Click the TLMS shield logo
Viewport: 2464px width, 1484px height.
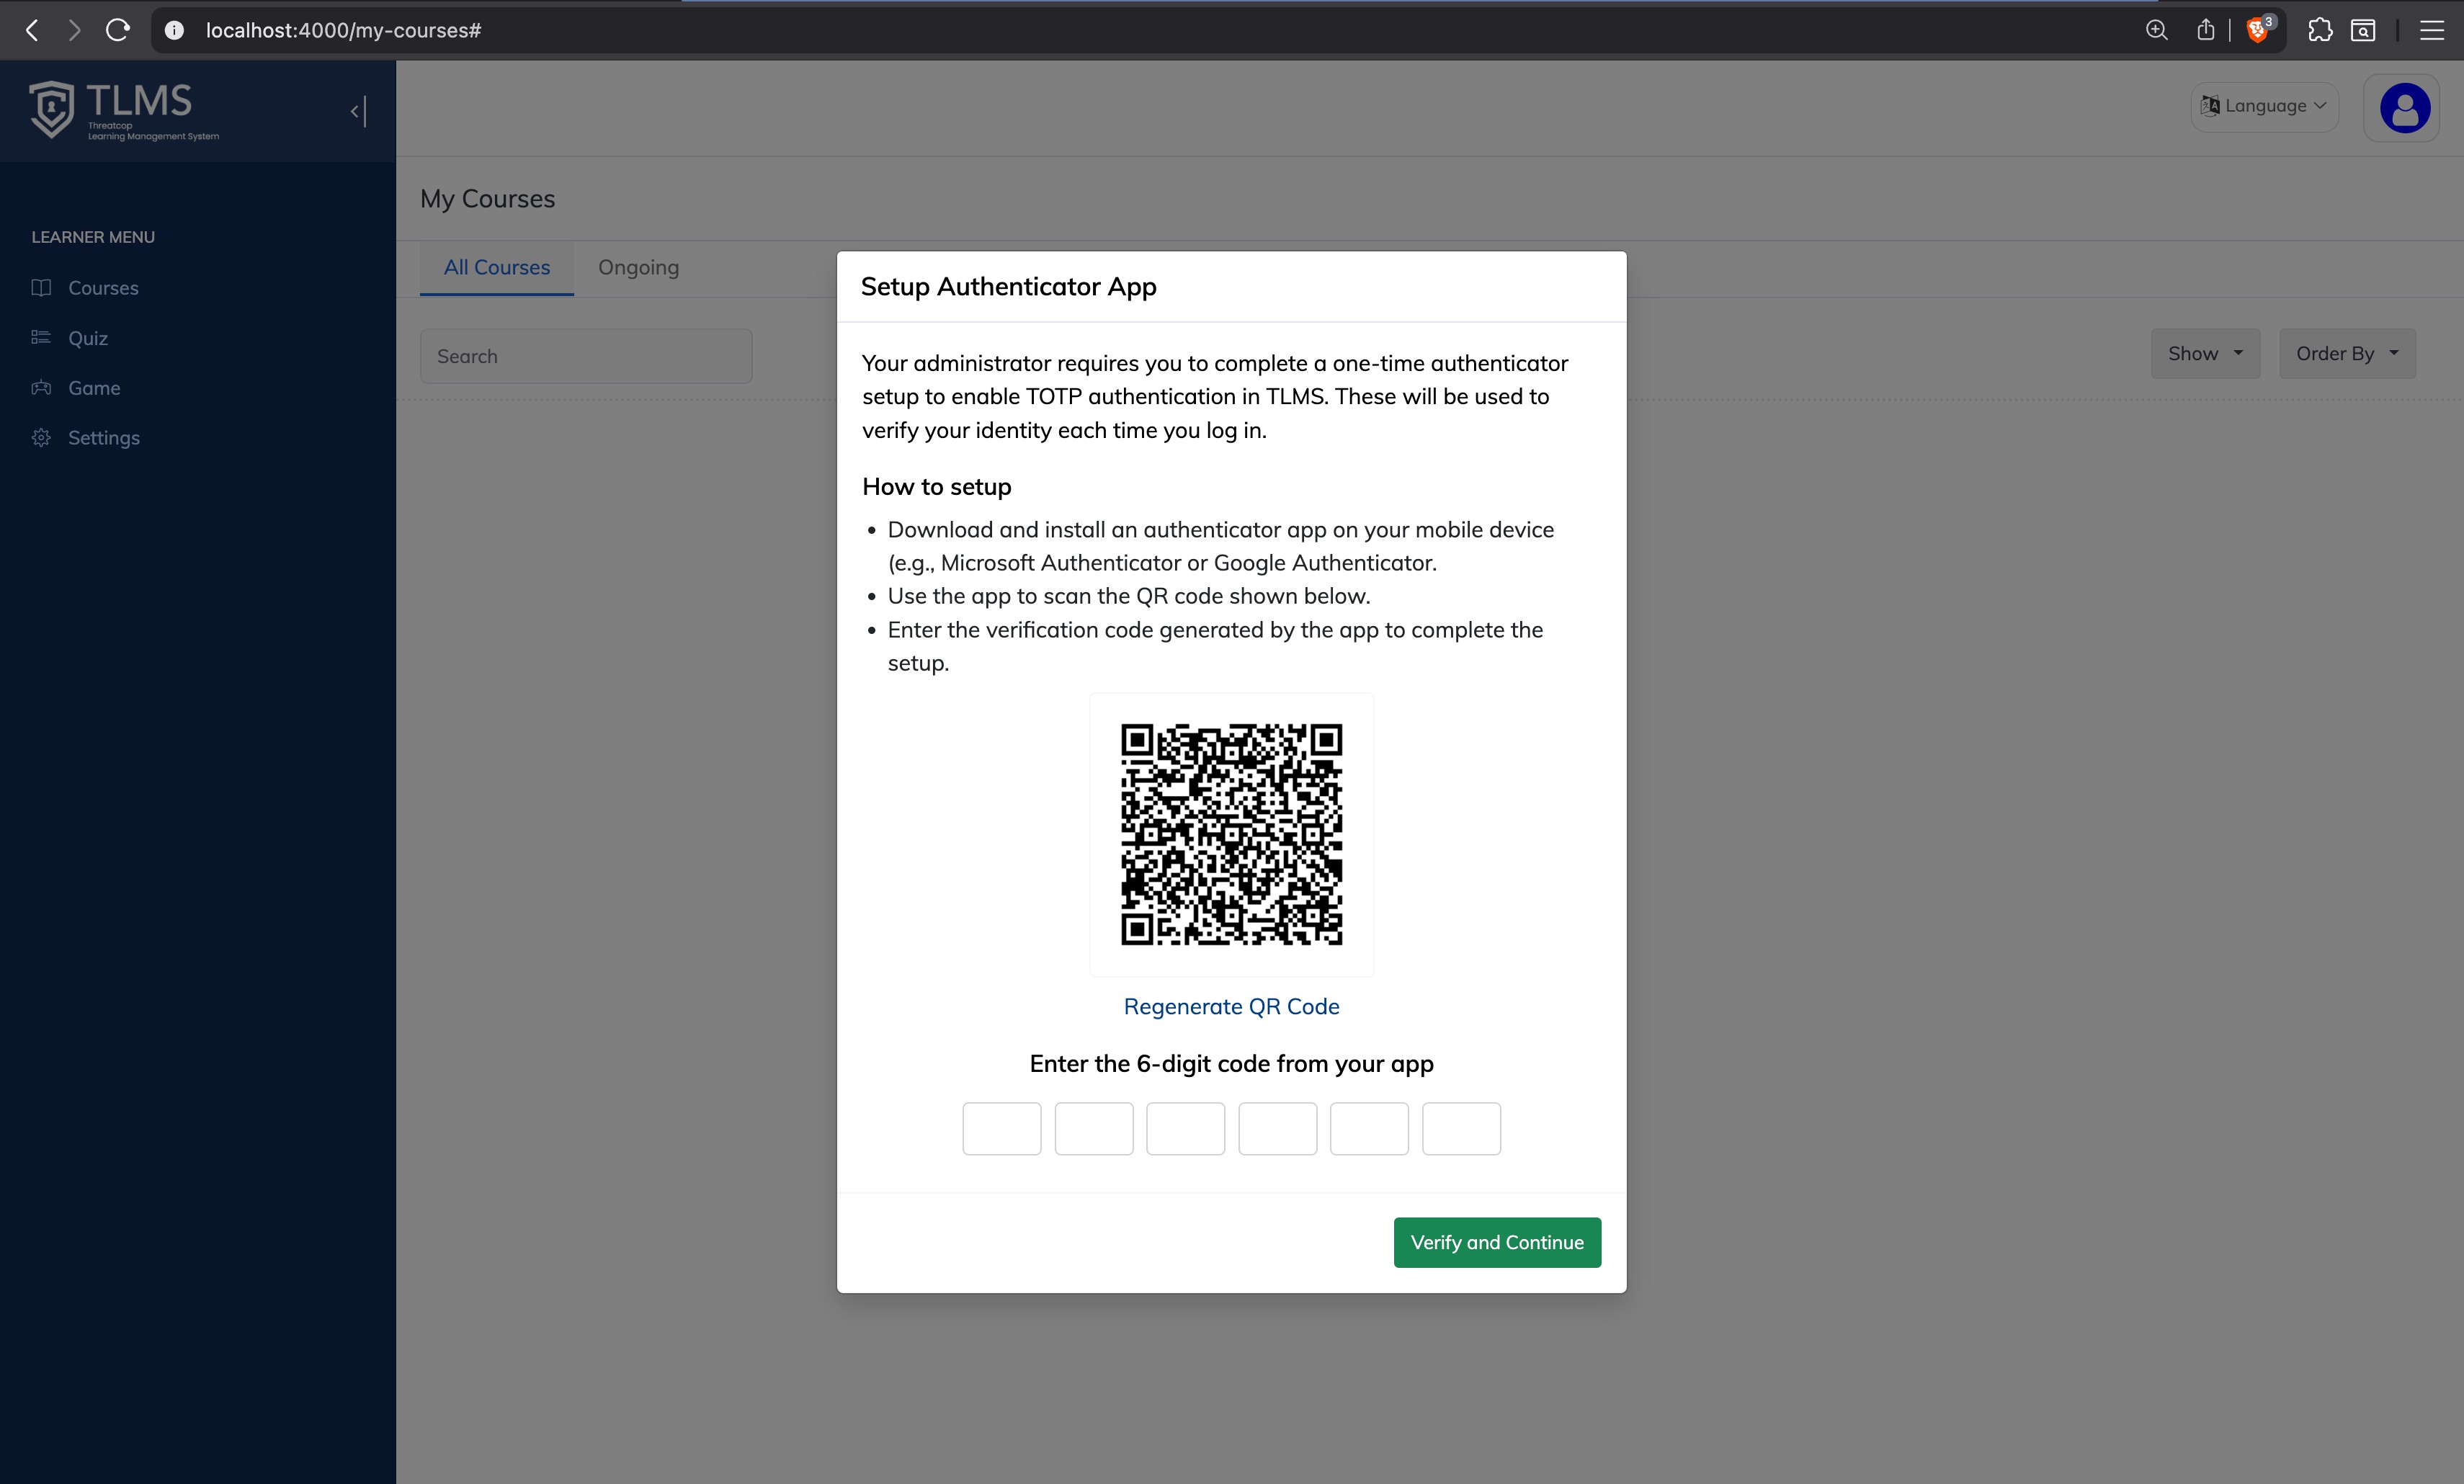tap(52, 109)
